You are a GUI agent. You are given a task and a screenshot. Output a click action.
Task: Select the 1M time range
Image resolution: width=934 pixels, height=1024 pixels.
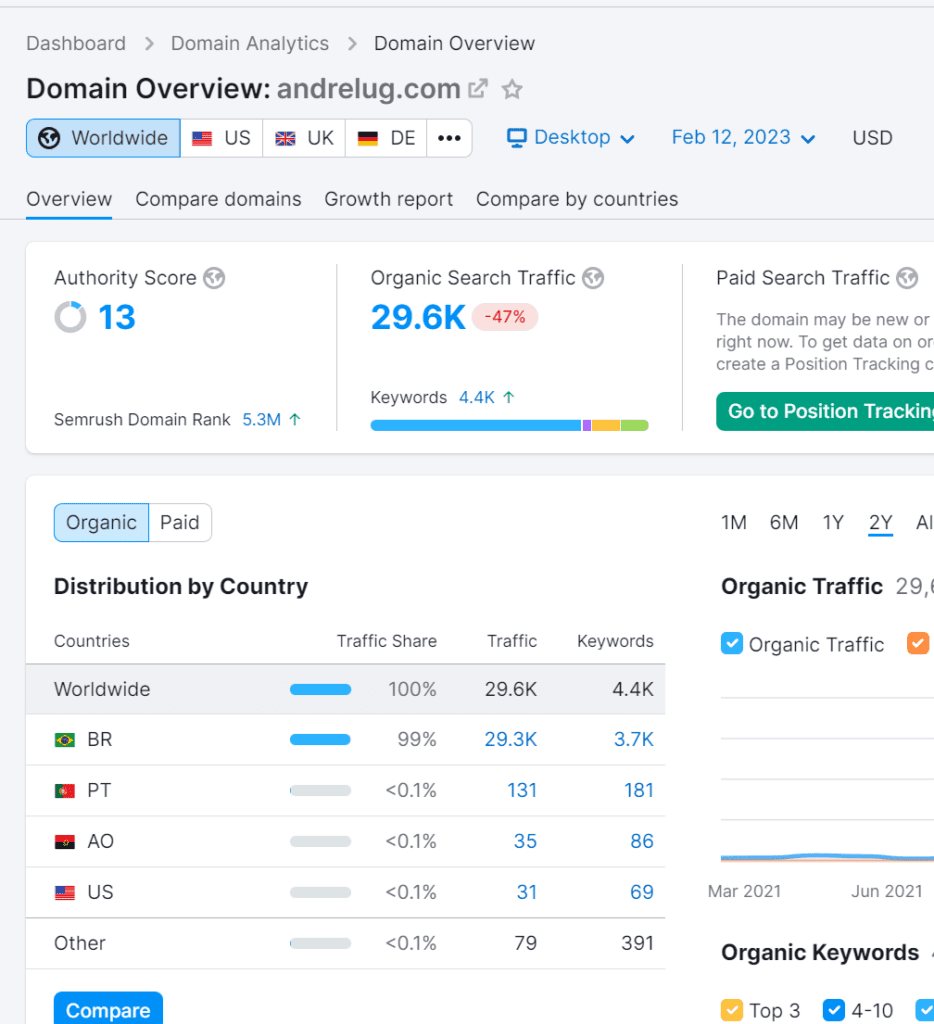click(733, 522)
